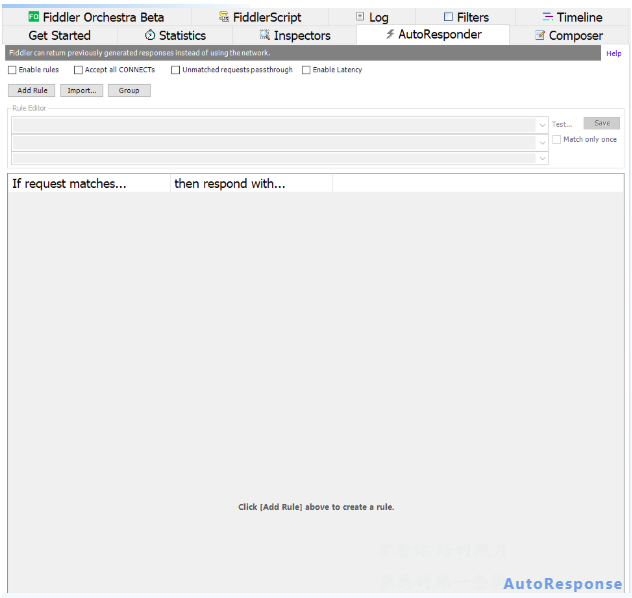
Task: Open the Help link
Action: coord(613,54)
